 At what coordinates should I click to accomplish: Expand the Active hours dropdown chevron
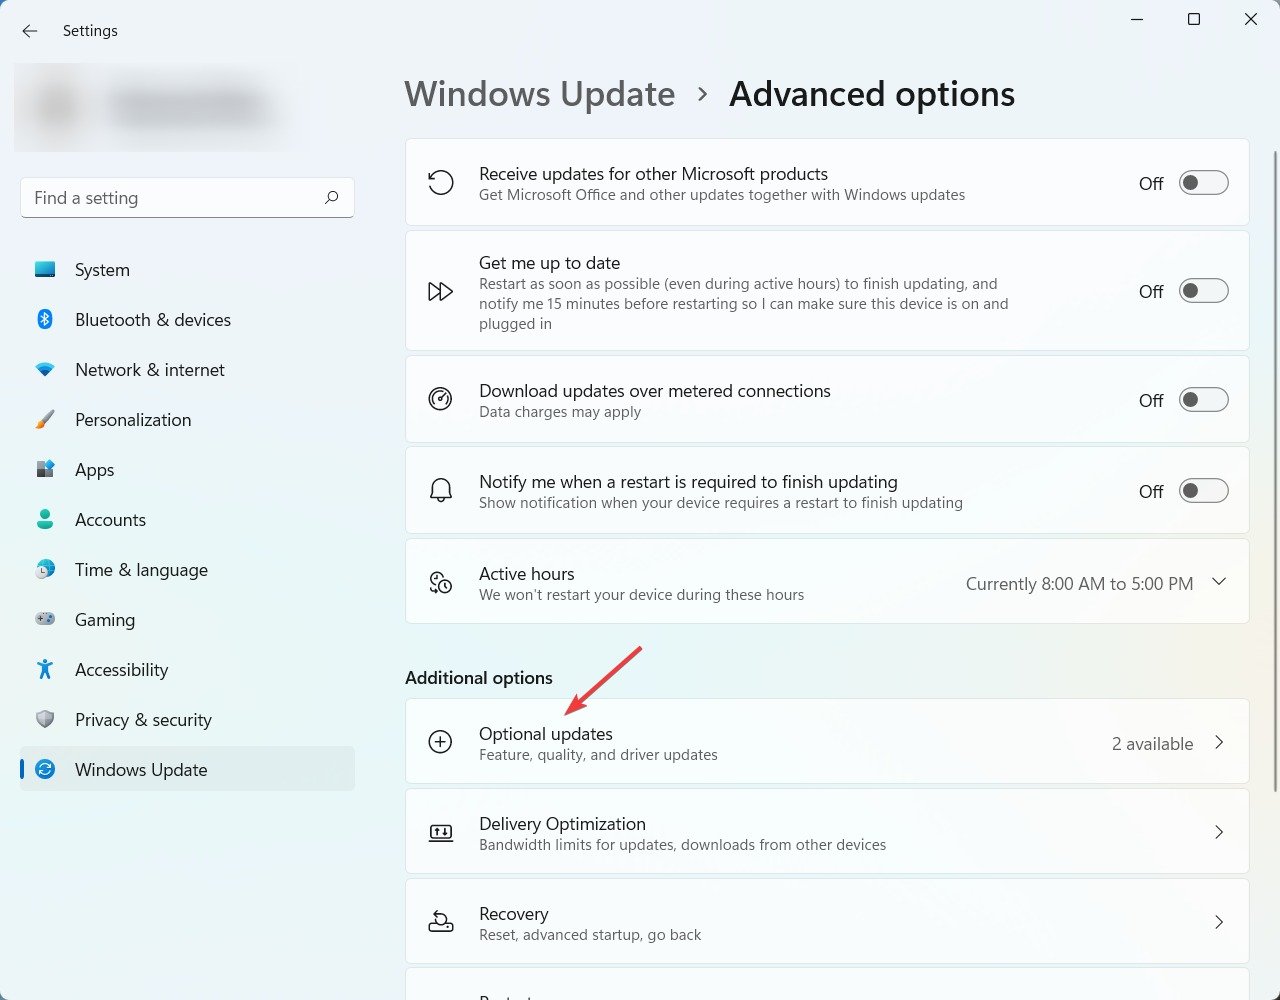point(1219,582)
